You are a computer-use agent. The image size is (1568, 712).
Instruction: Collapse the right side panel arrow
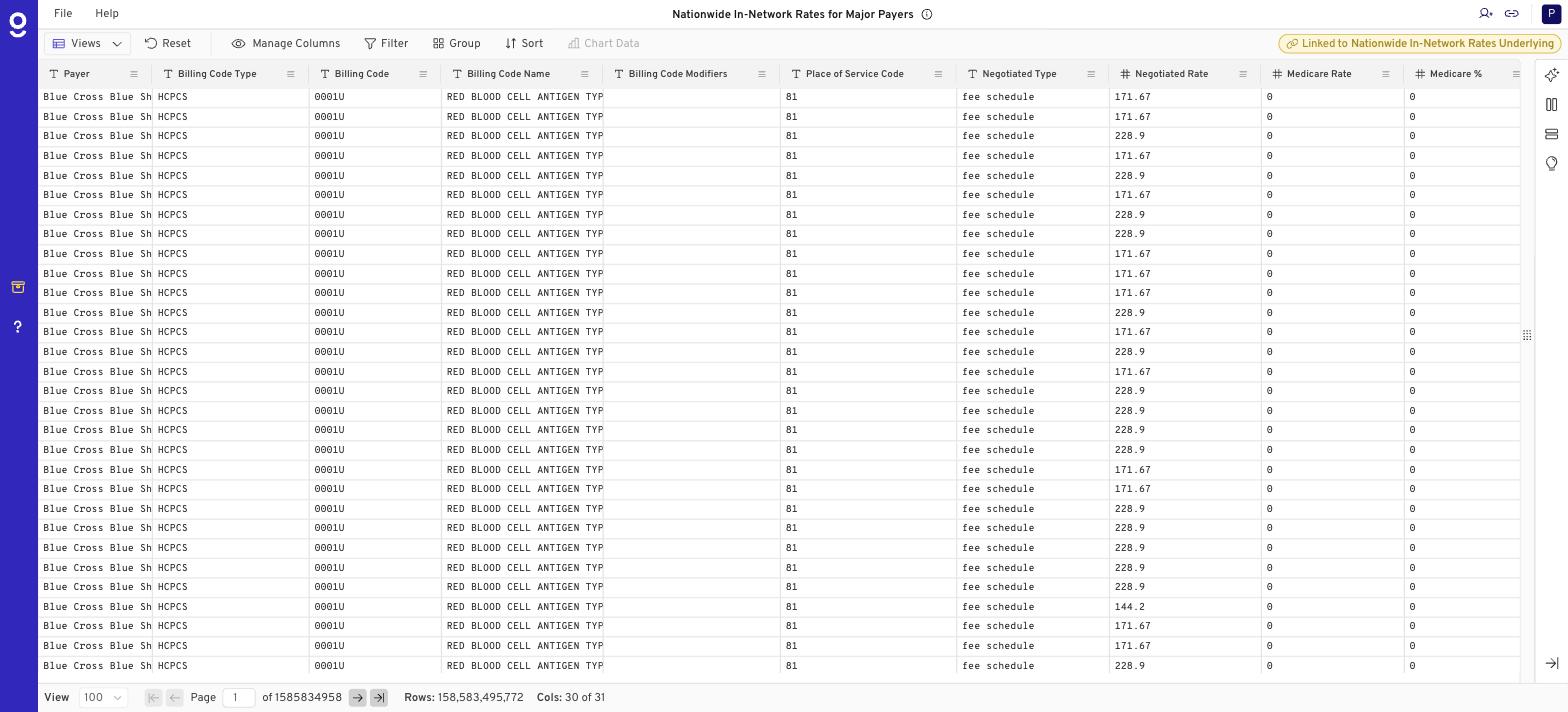pos(1552,663)
